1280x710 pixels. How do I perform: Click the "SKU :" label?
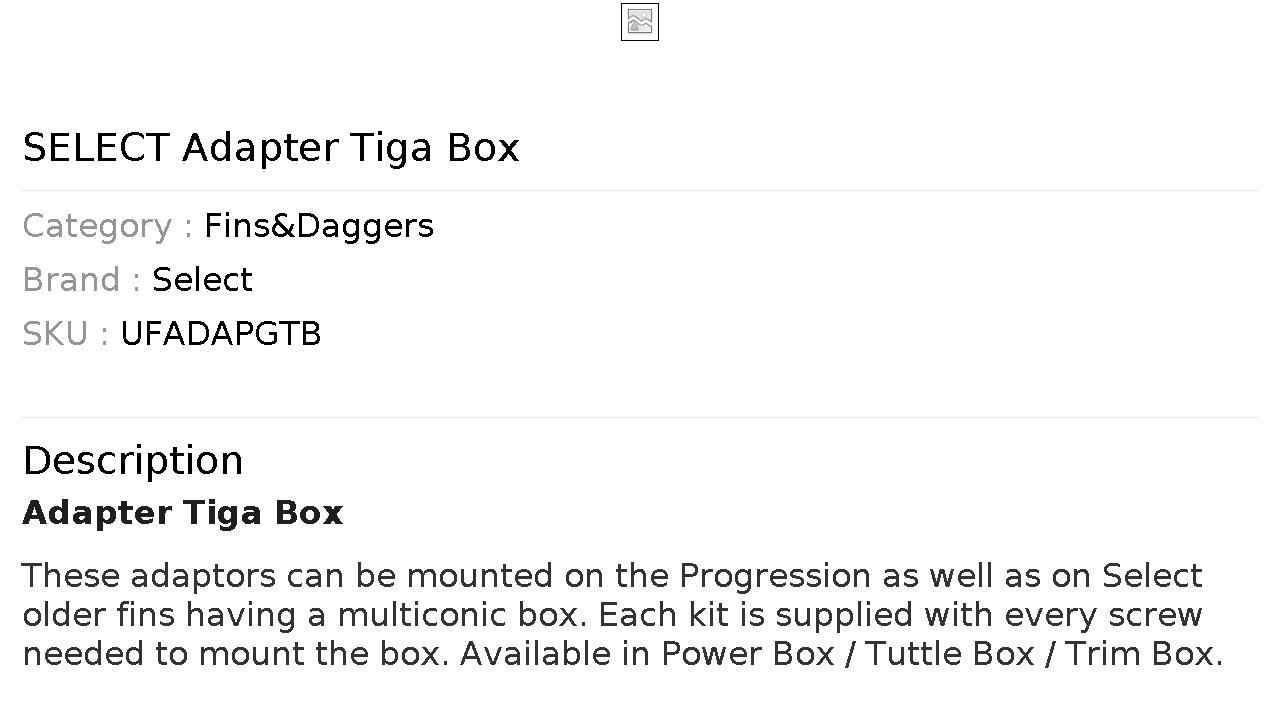click(65, 334)
